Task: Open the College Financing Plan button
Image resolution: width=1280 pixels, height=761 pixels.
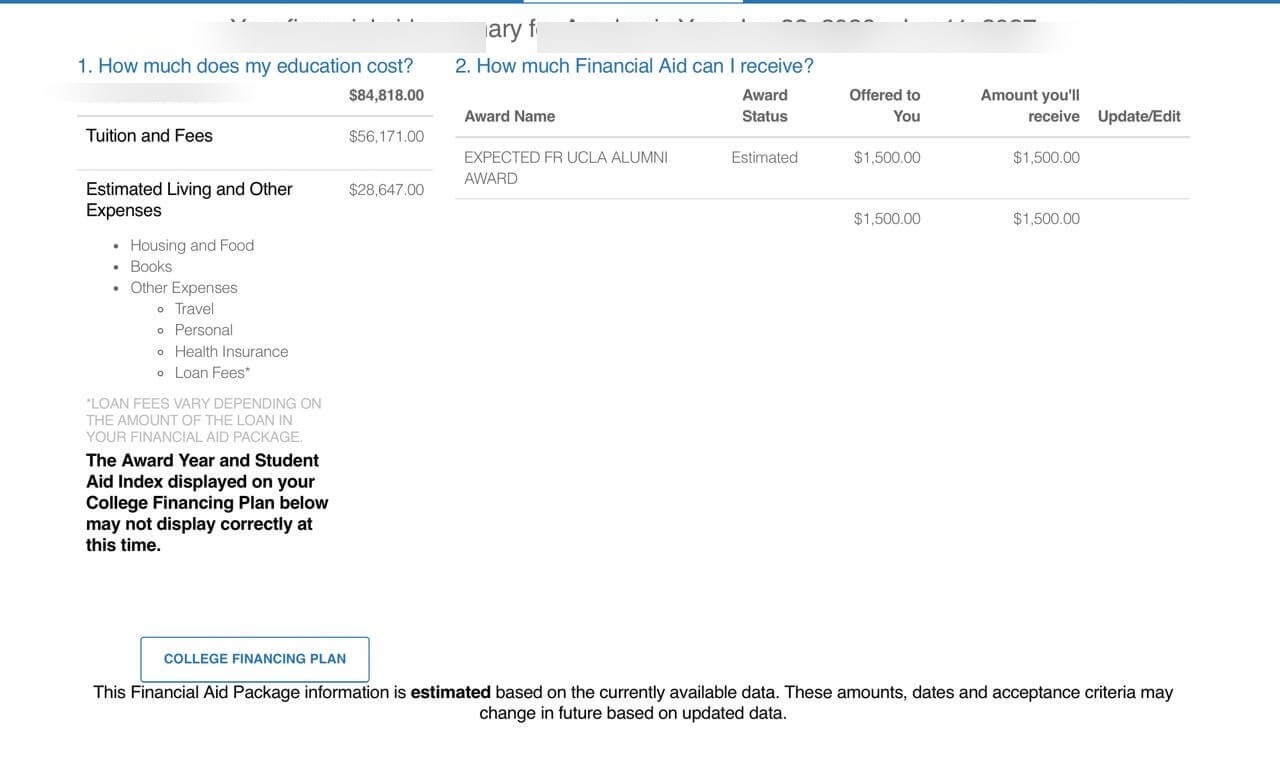Action: [x=255, y=659]
